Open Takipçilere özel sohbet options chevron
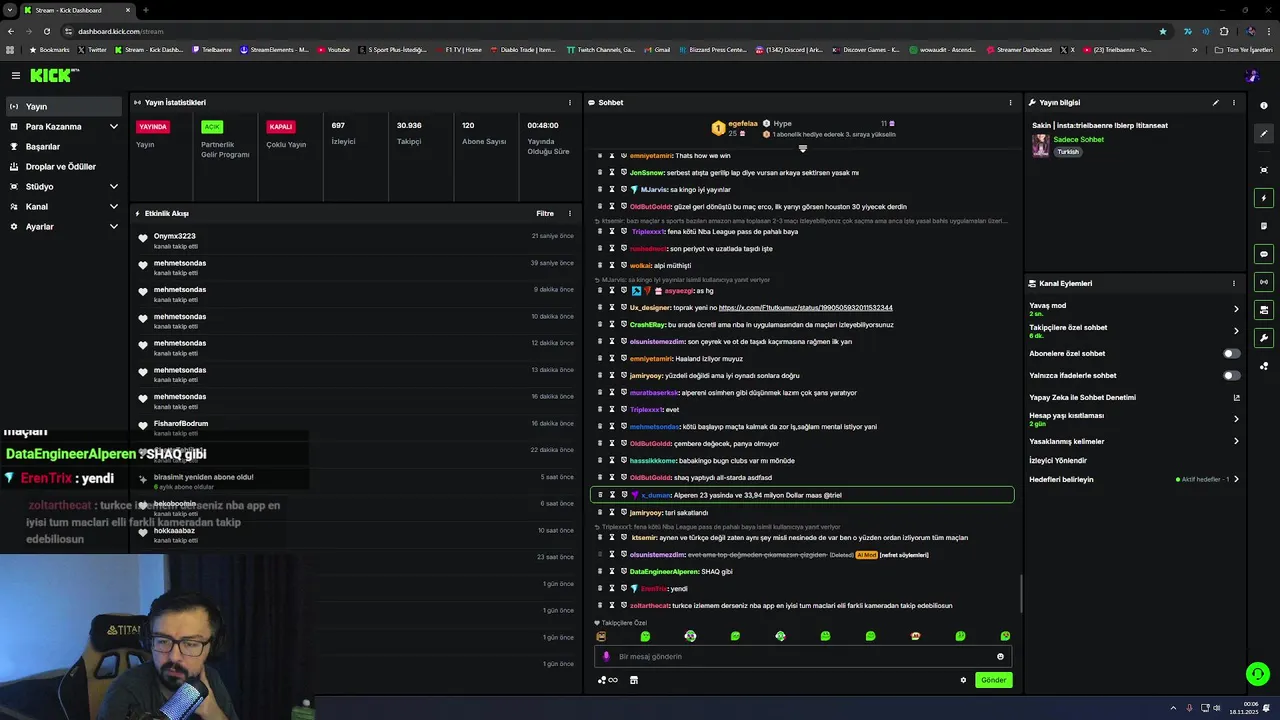Viewport: 1280px width, 720px height. pyautogui.click(x=1236, y=331)
